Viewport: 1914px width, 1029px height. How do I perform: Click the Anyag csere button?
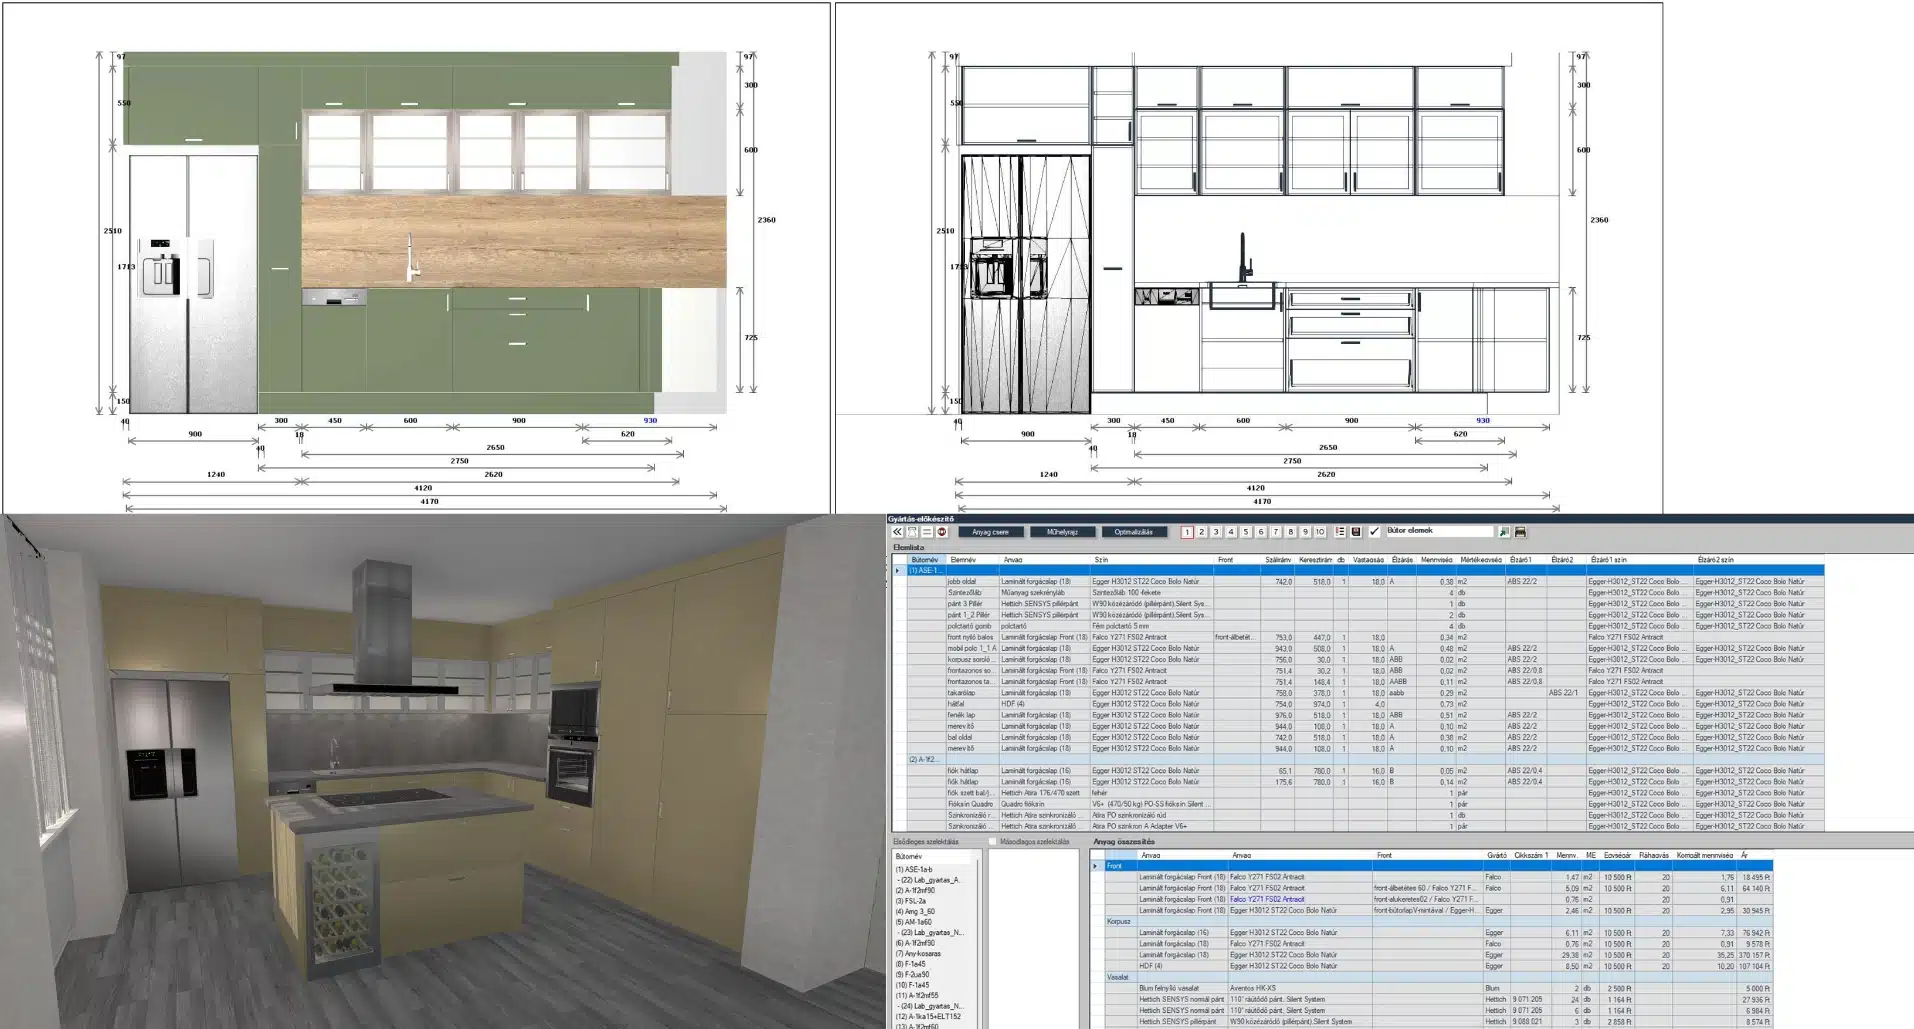pos(991,532)
